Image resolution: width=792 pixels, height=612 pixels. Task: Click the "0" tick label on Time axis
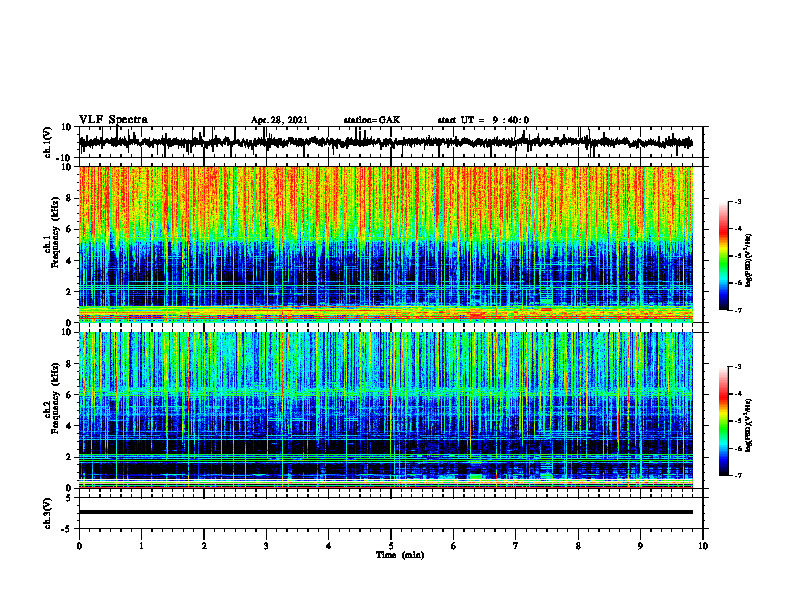[79, 546]
